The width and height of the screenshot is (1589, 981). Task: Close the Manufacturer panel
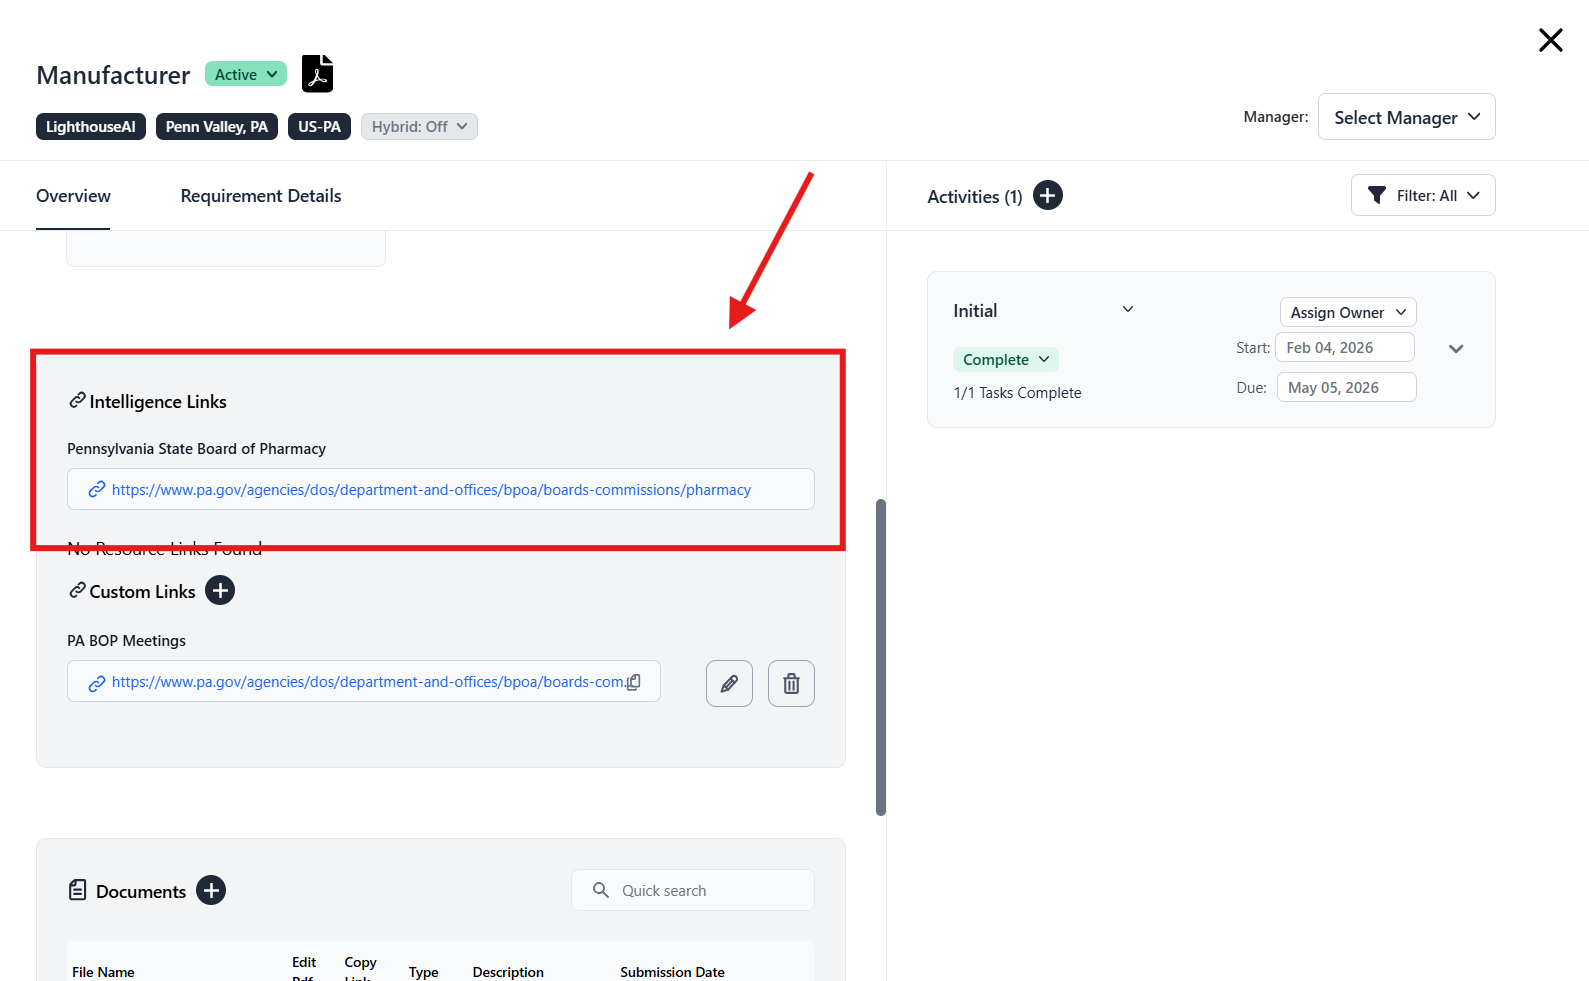coord(1550,40)
